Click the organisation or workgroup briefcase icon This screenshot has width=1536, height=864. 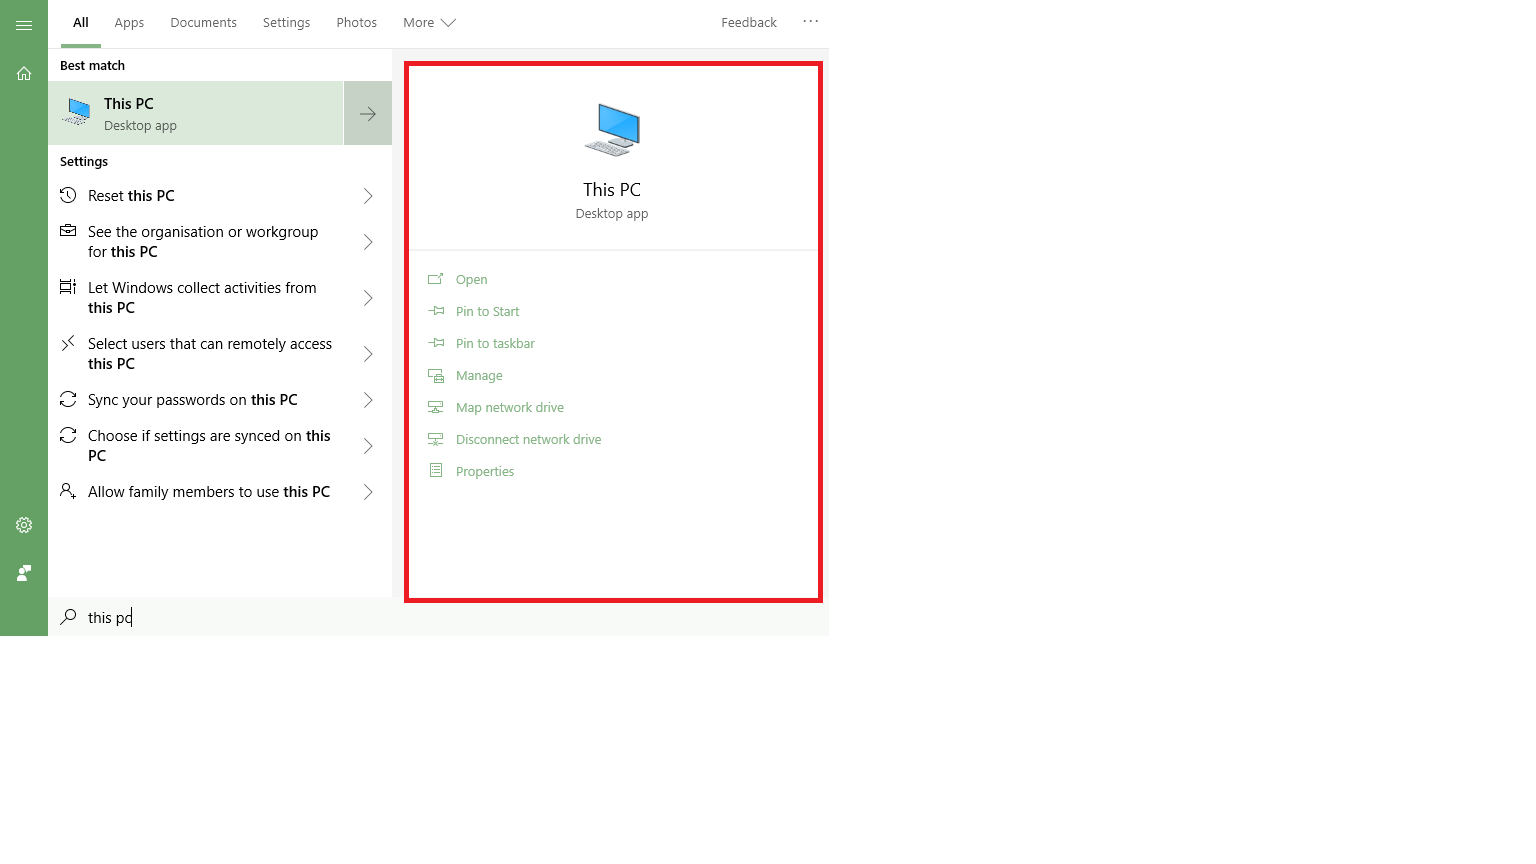pos(68,231)
